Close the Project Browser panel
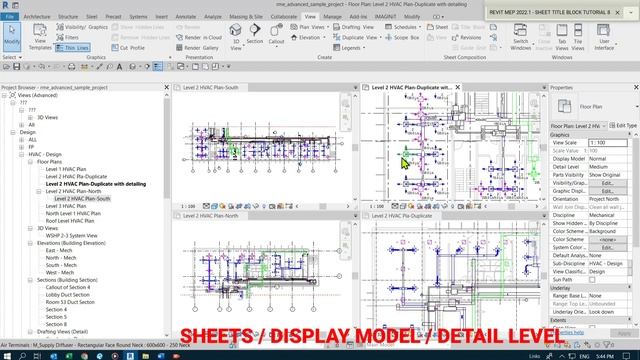 click(x=167, y=87)
